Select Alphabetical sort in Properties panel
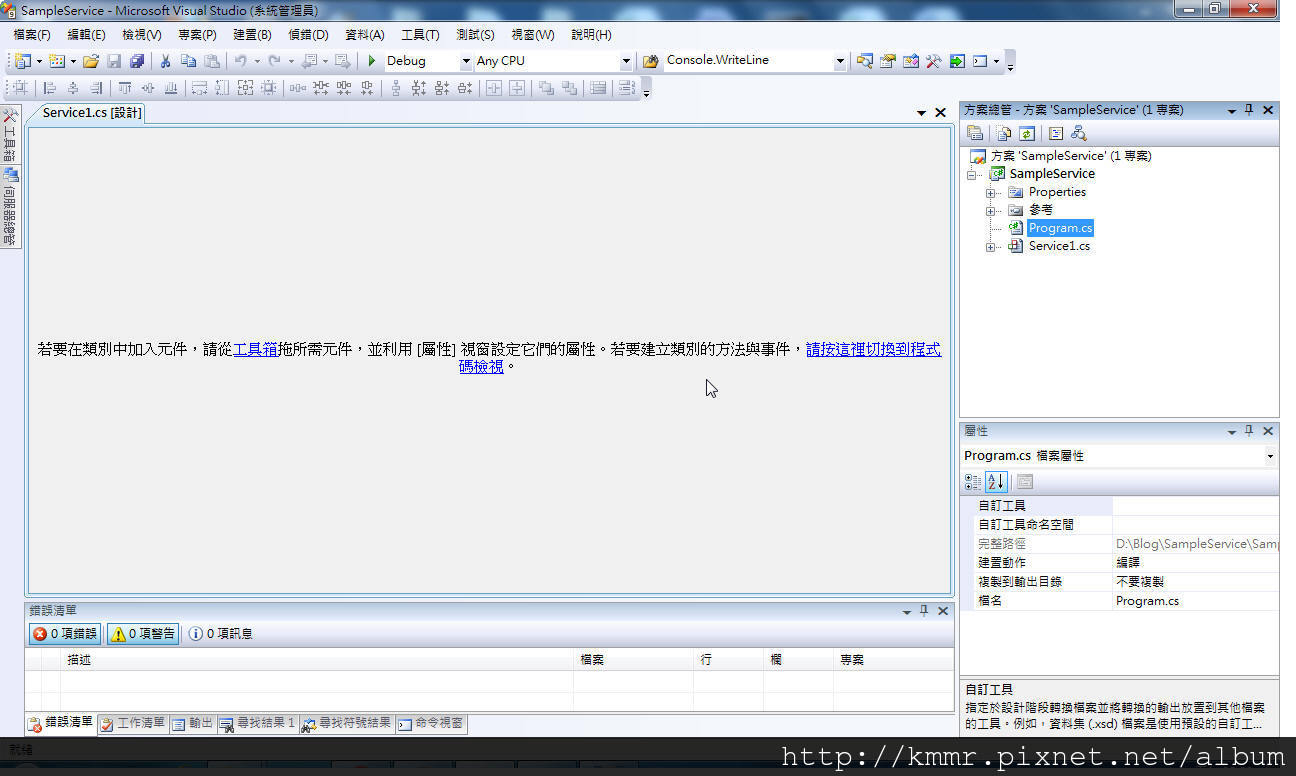The width and height of the screenshot is (1296, 776). (996, 481)
